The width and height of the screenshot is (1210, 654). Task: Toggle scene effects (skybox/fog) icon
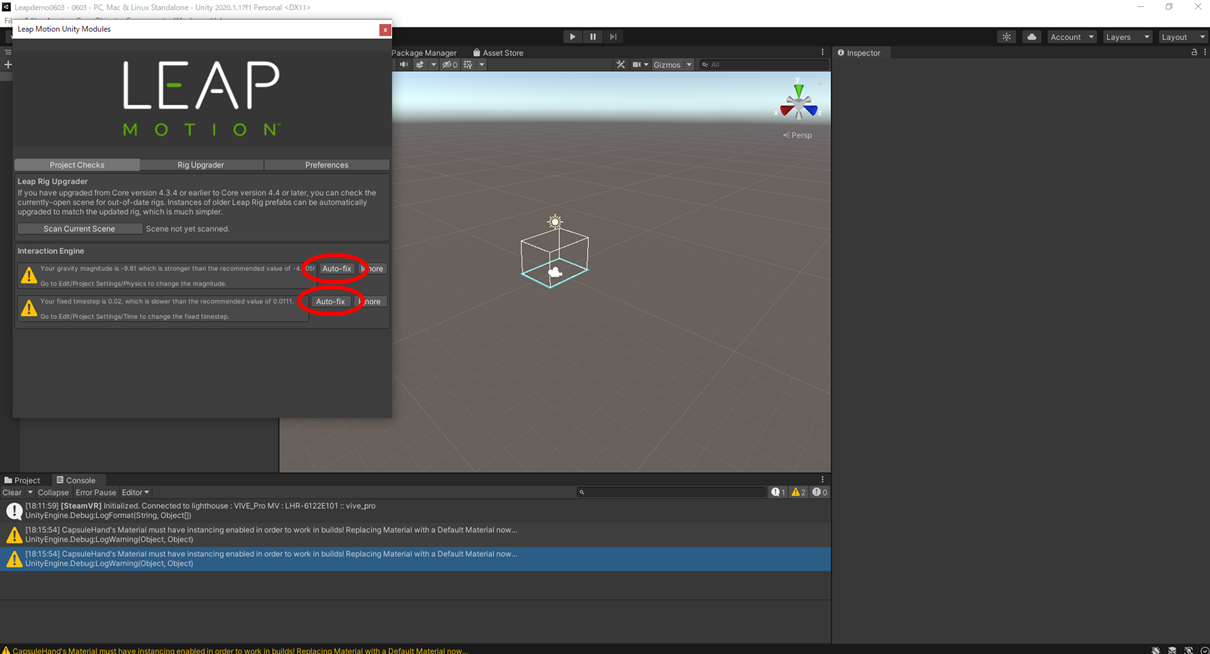[420, 65]
